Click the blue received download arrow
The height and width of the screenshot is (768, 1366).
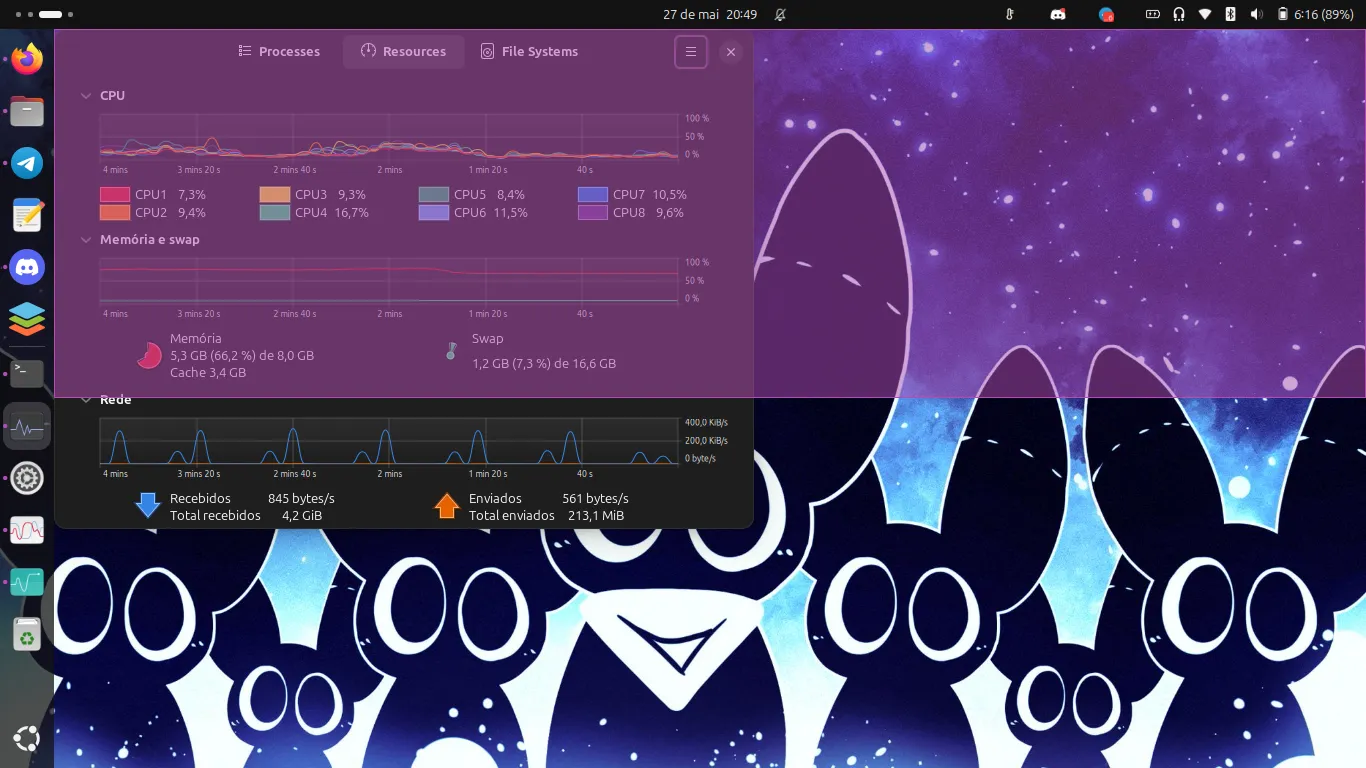(148, 506)
